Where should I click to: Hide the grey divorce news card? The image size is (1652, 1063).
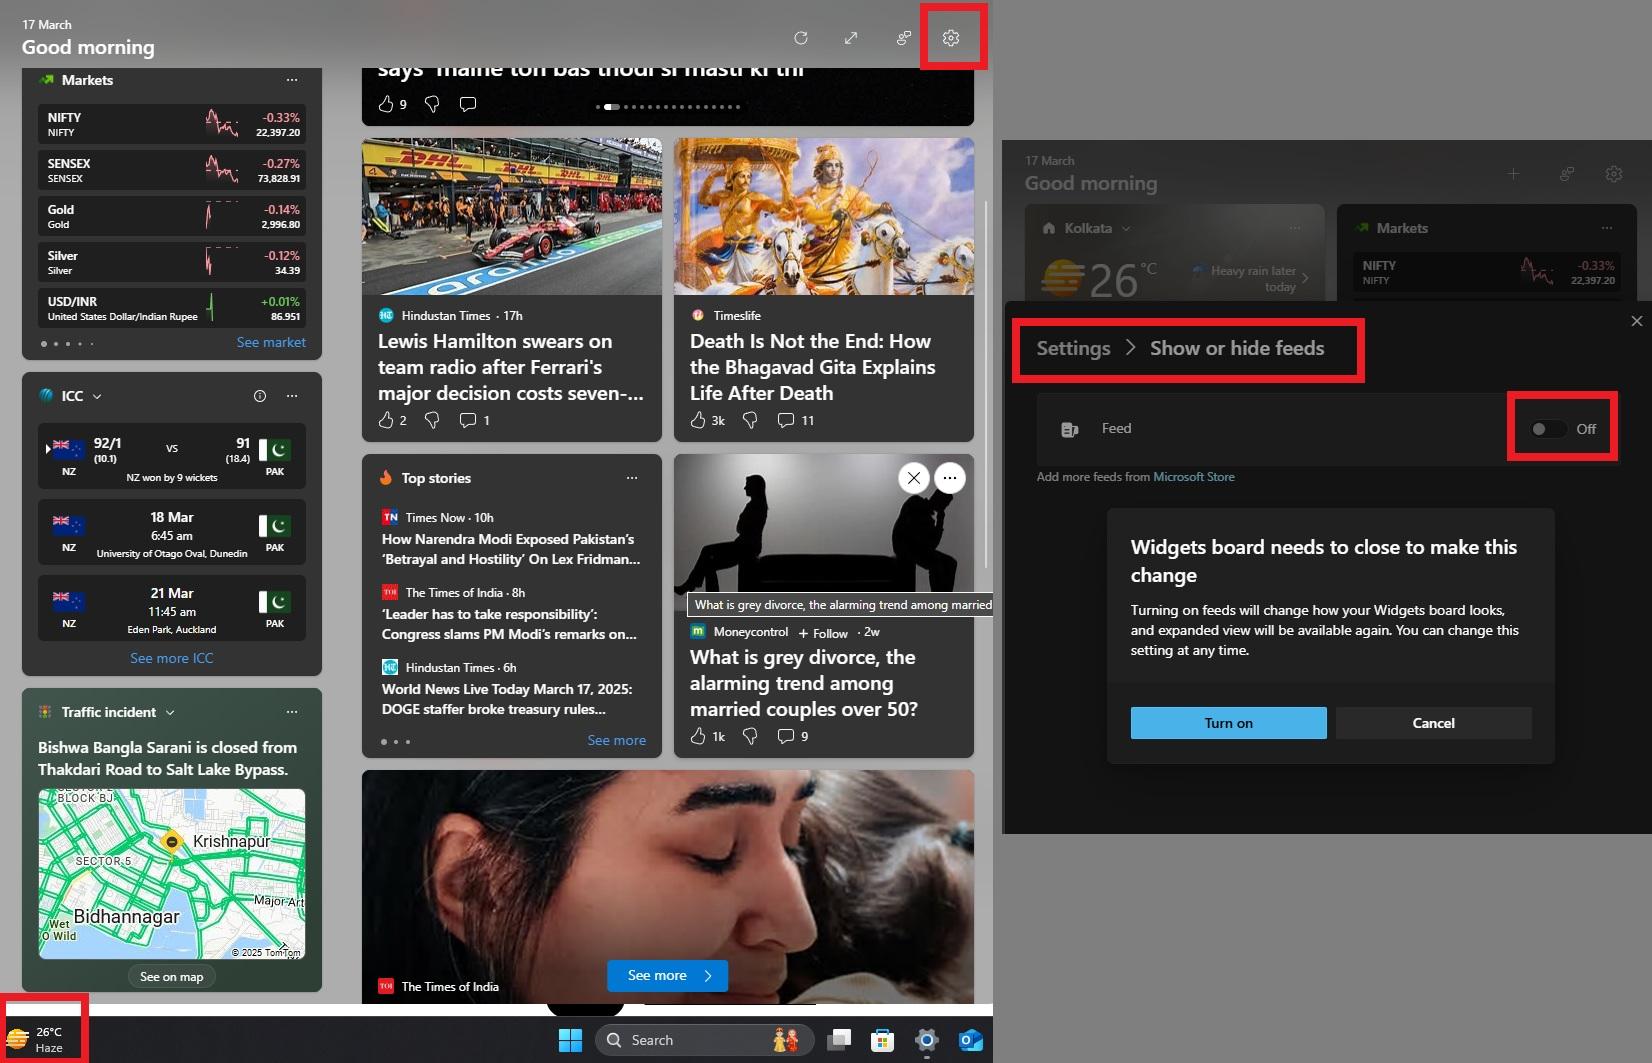click(x=913, y=478)
